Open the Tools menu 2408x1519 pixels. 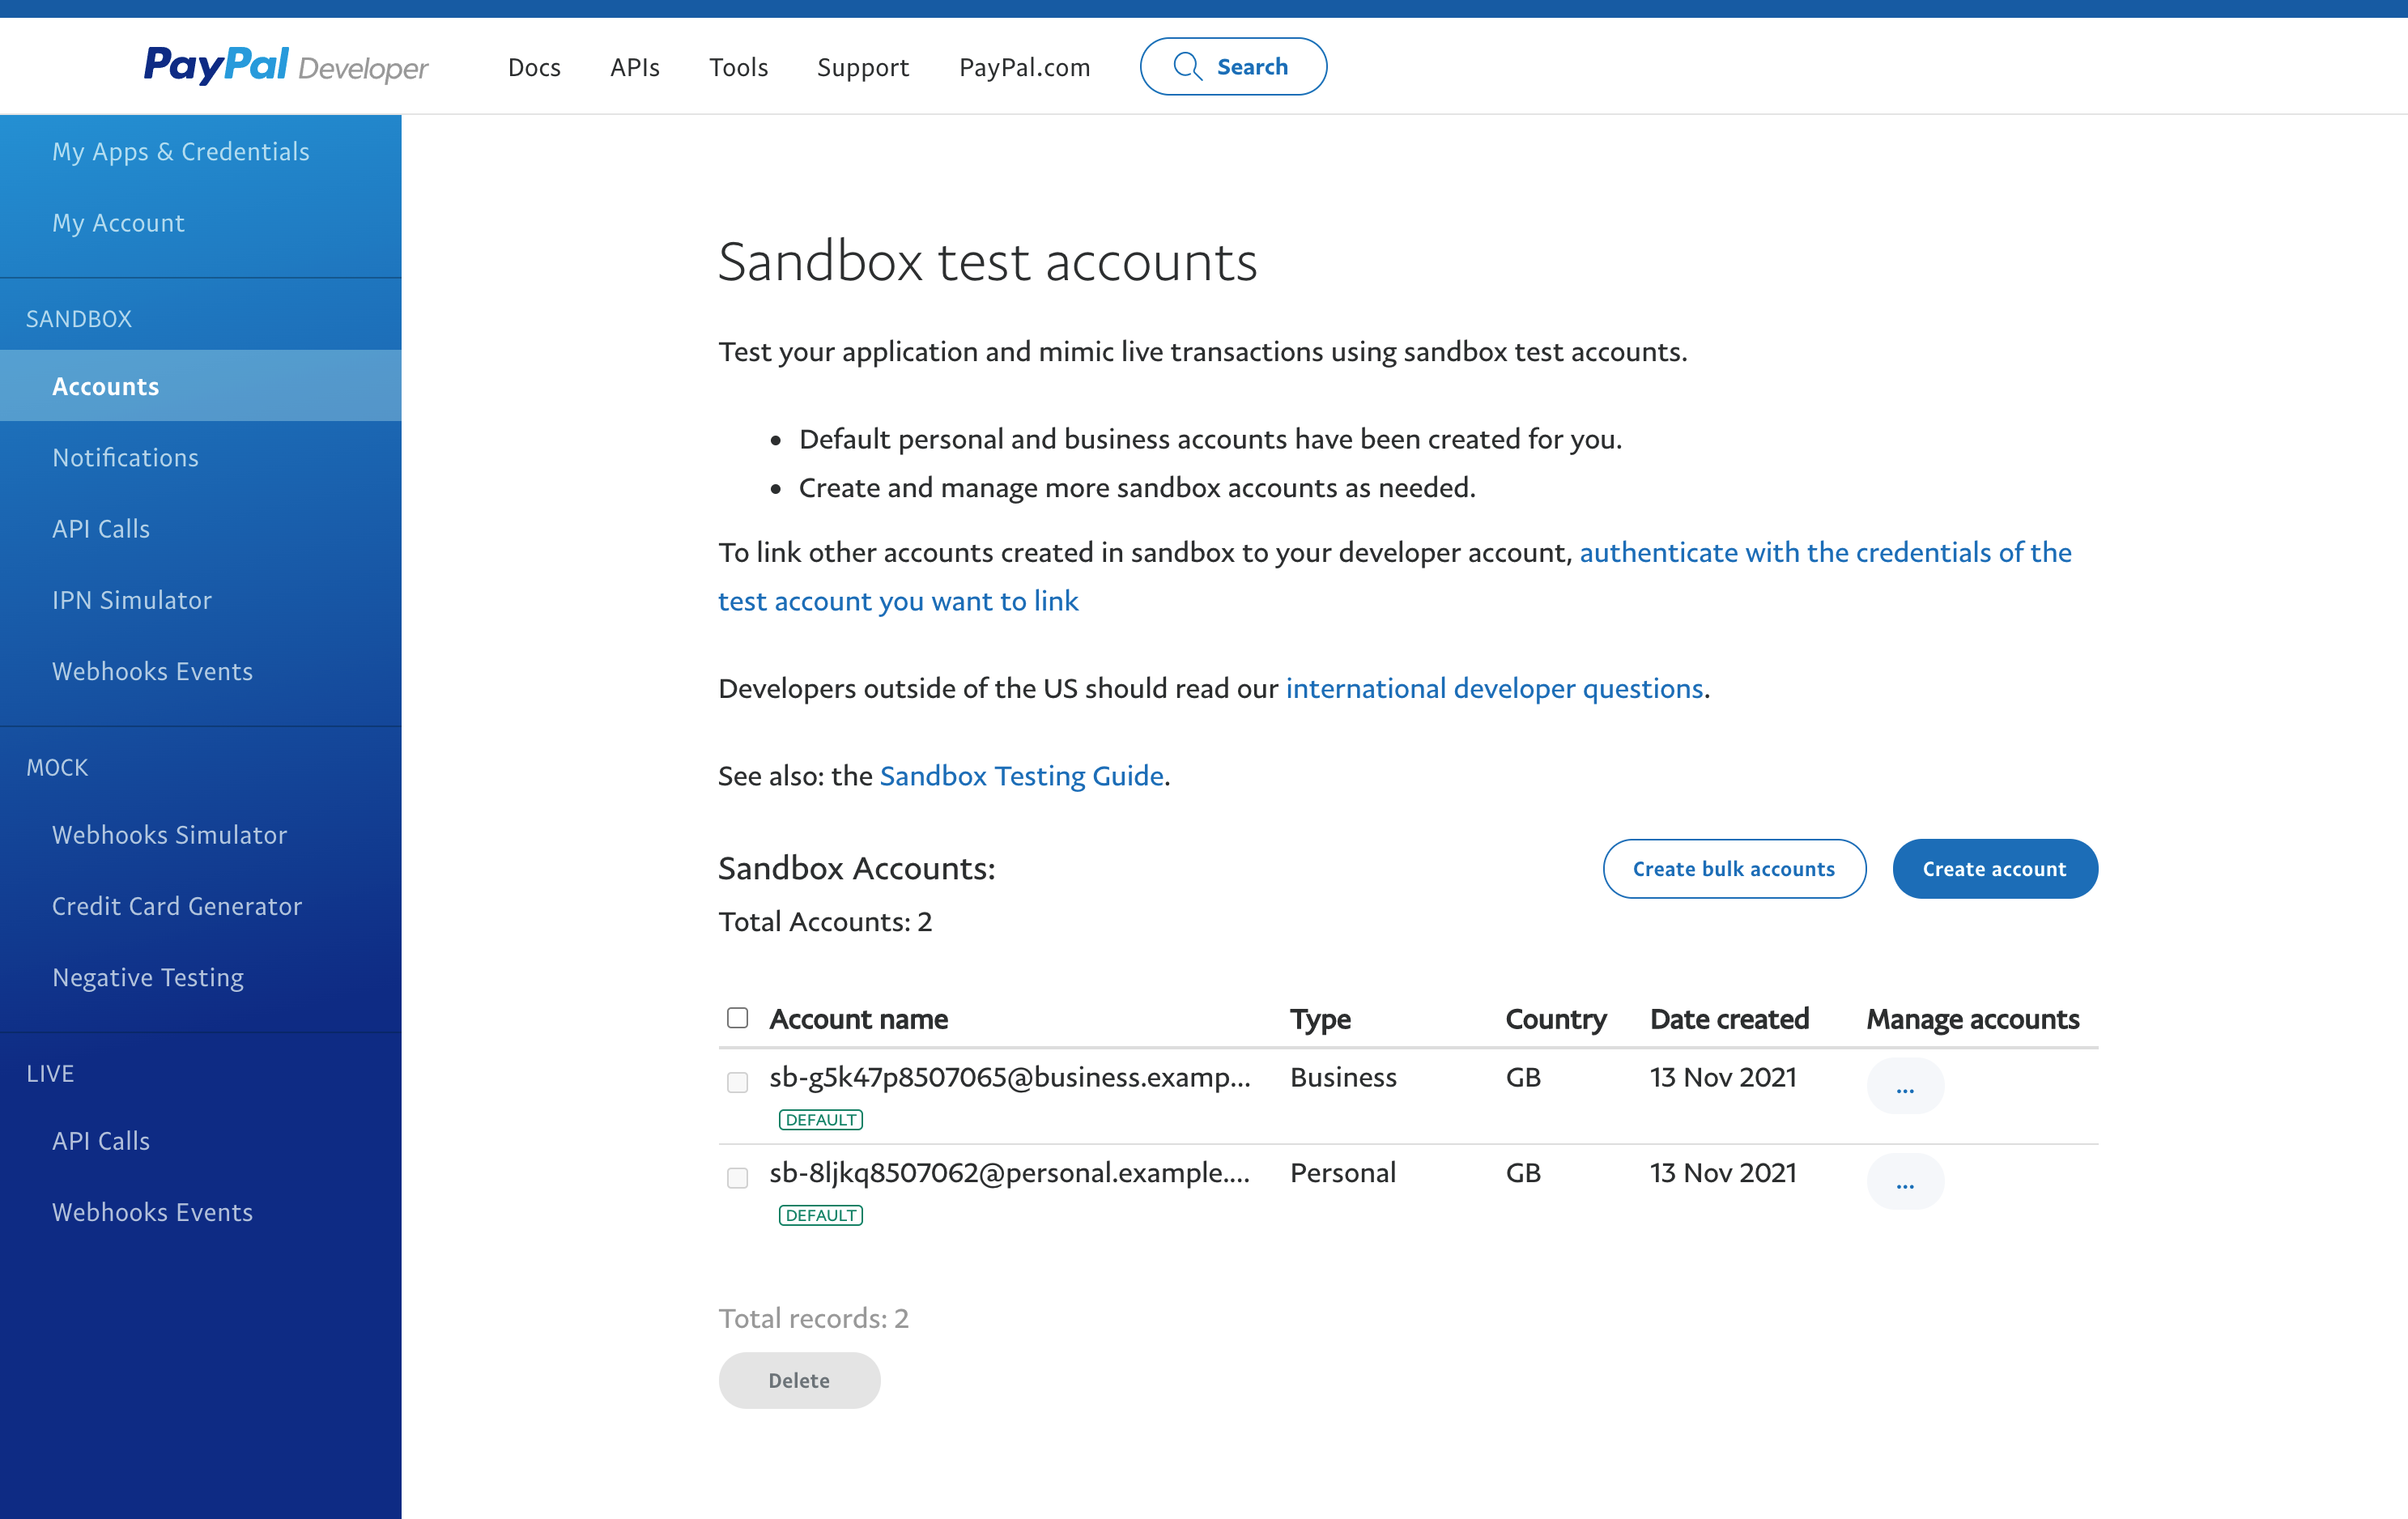click(x=738, y=67)
